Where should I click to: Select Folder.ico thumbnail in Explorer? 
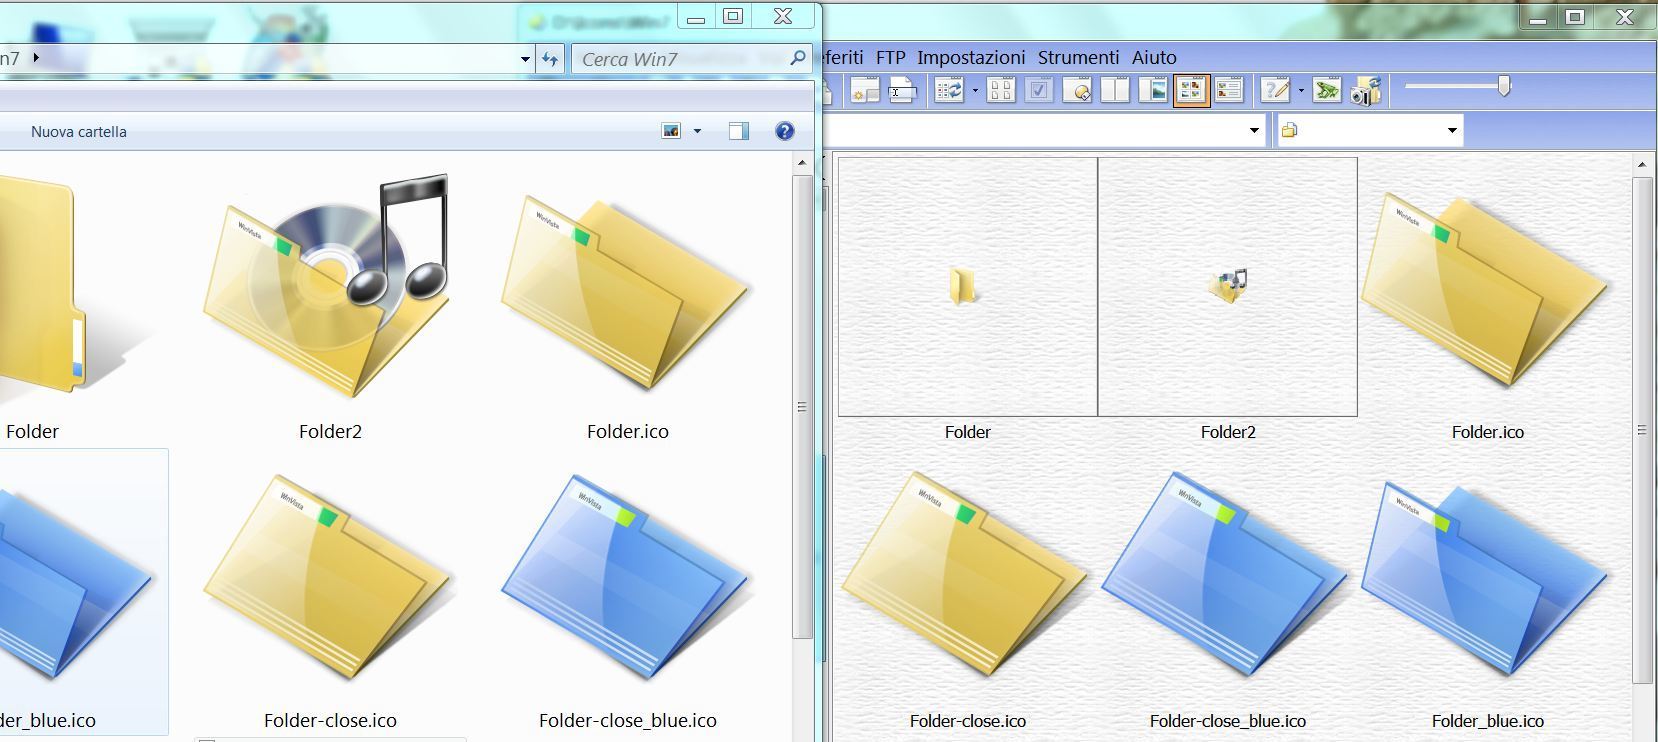coord(627,290)
